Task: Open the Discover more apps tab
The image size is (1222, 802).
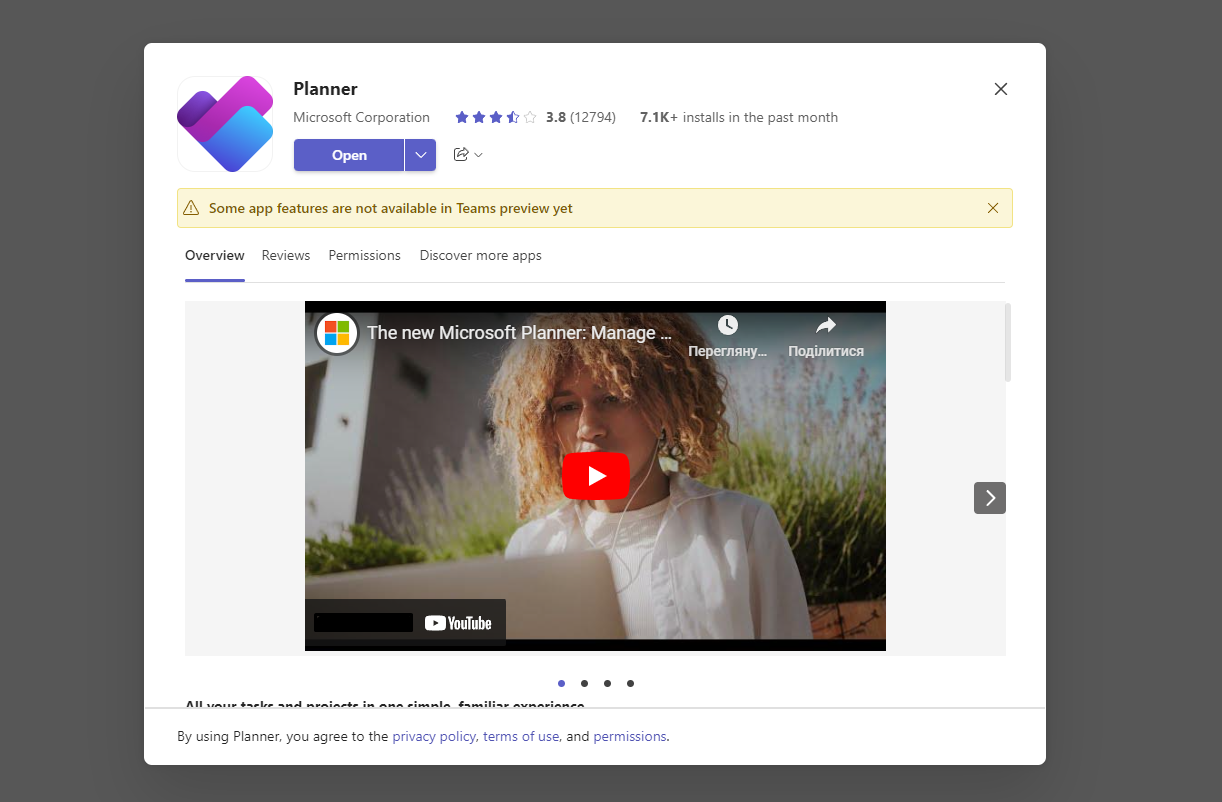Action: 480,256
